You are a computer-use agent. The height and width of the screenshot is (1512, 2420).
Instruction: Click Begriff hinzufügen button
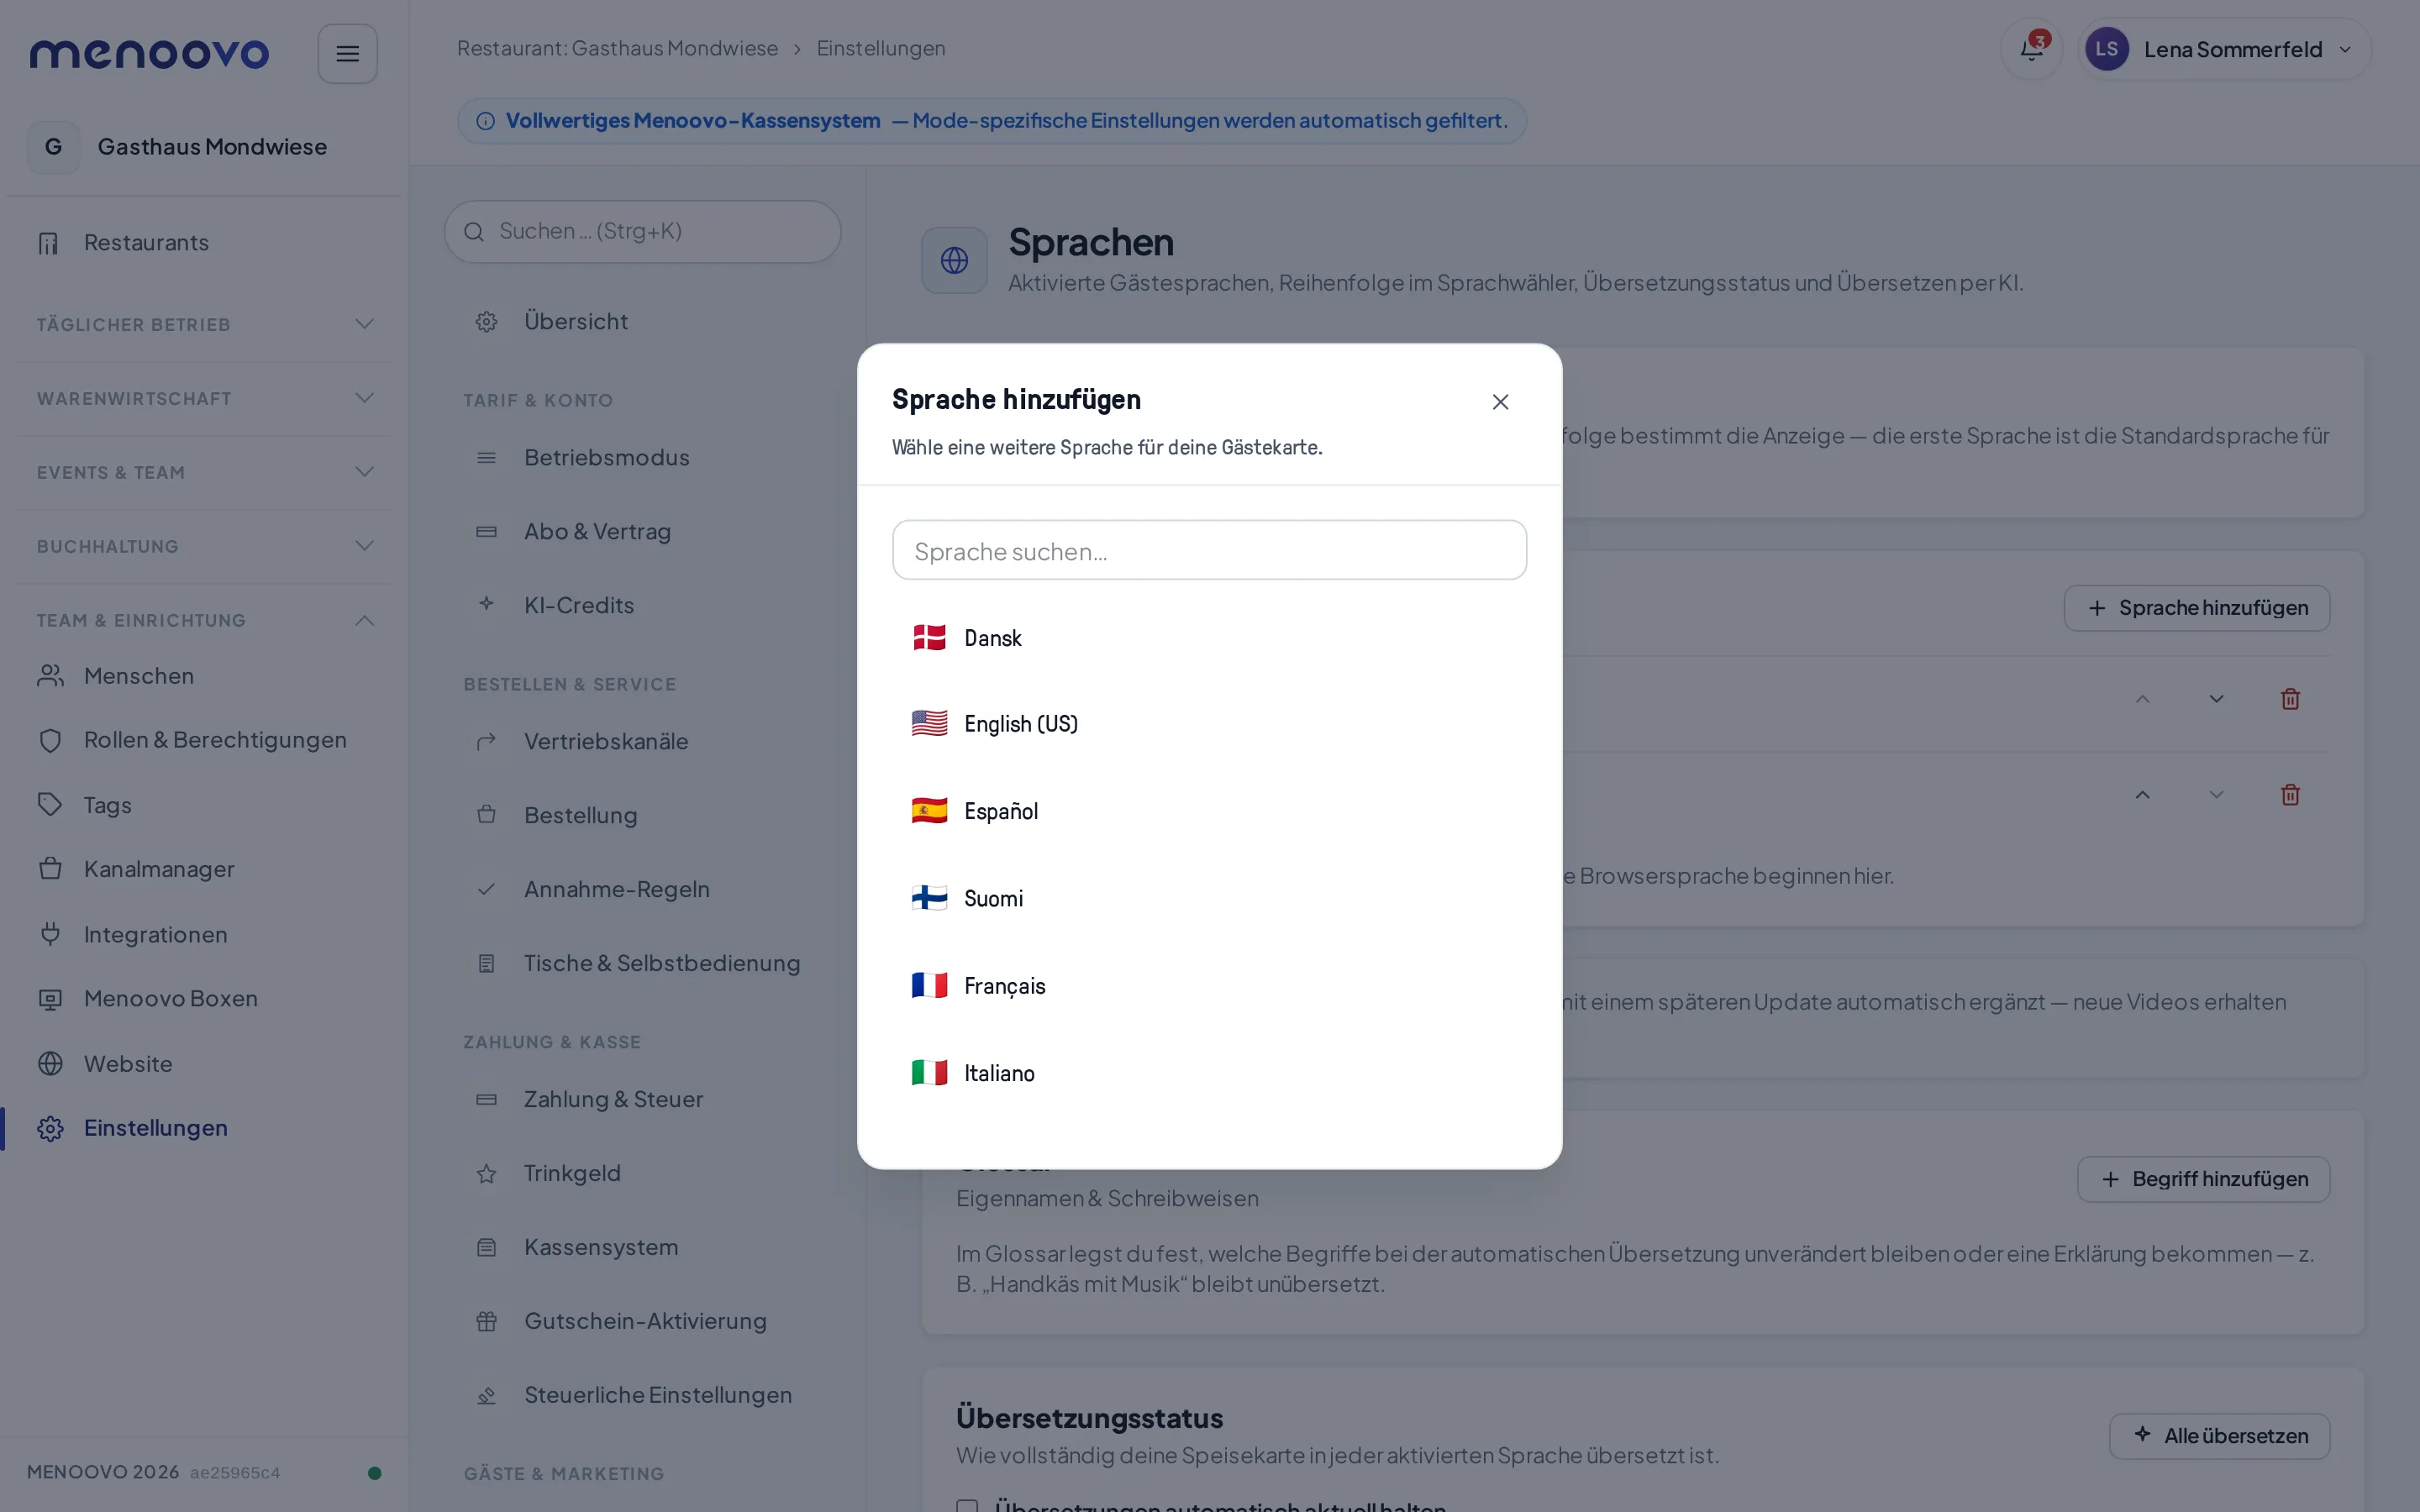[2203, 1179]
